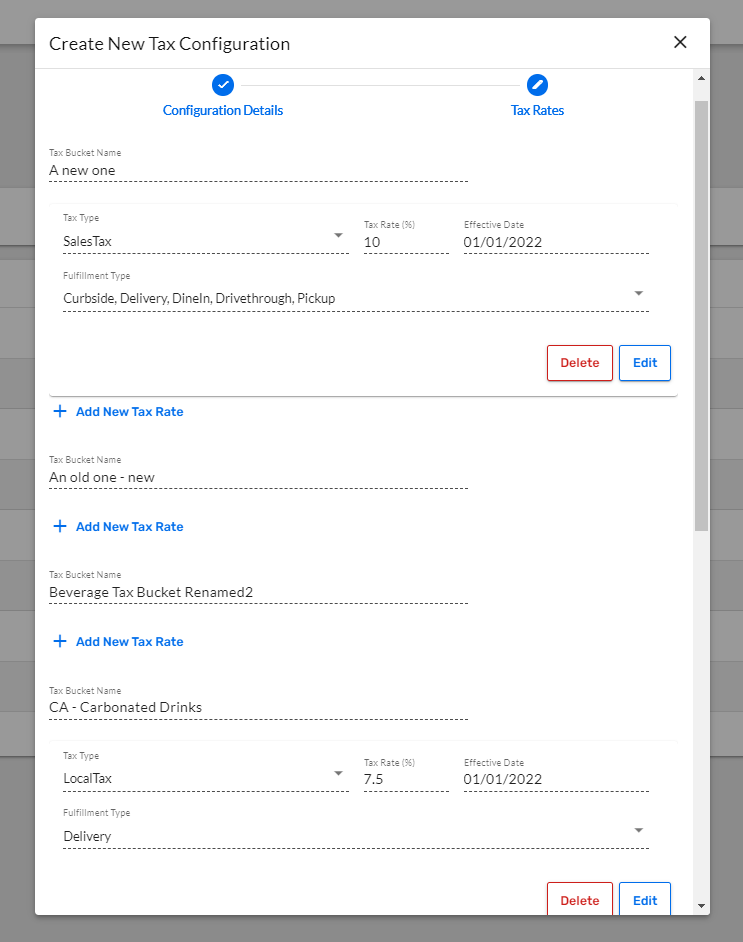Edit the SalesTax rate entry
This screenshot has height=942, width=743.
pyautogui.click(x=645, y=363)
